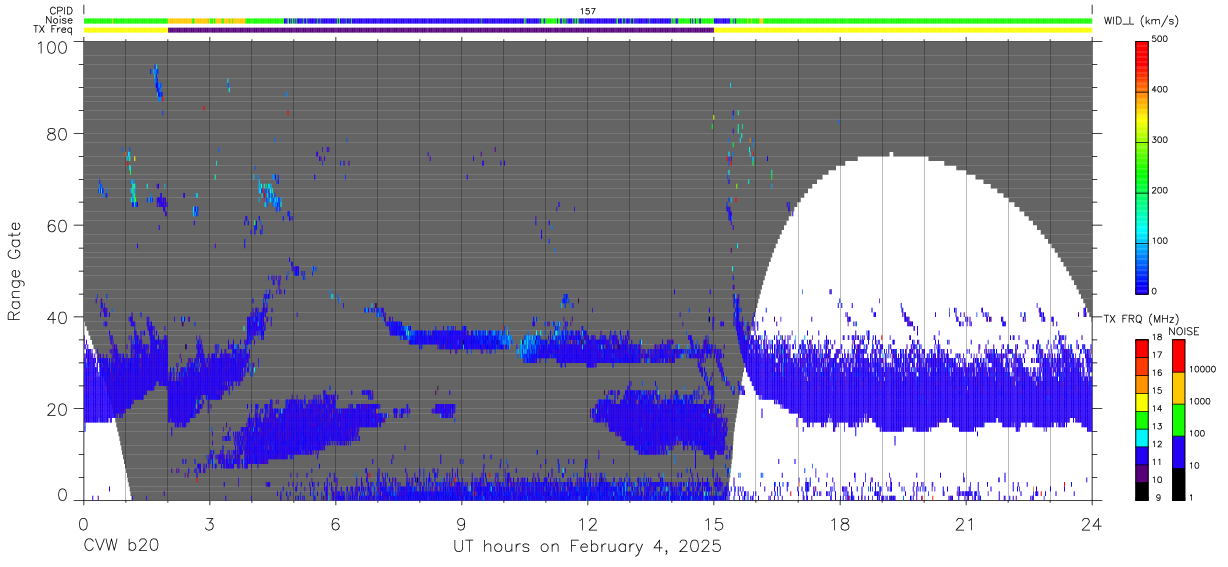This screenshot has height=567, width=1228.
Task: Click the green band of the WID colorbar
Action: pyautogui.click(x=1141, y=165)
